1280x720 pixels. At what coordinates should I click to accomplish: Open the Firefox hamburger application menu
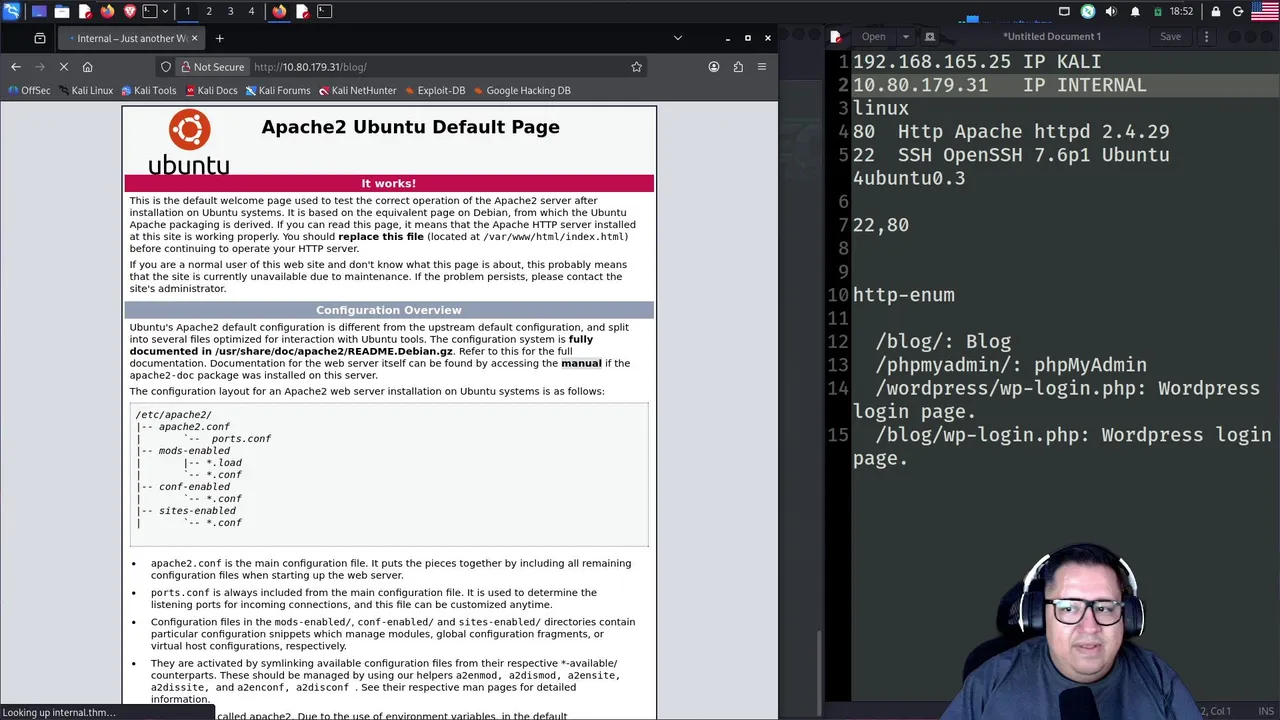(762, 67)
